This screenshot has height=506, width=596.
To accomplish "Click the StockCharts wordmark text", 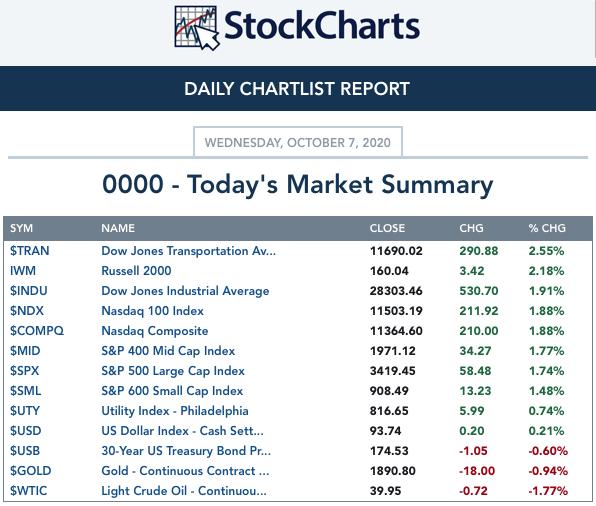I will [322, 26].
